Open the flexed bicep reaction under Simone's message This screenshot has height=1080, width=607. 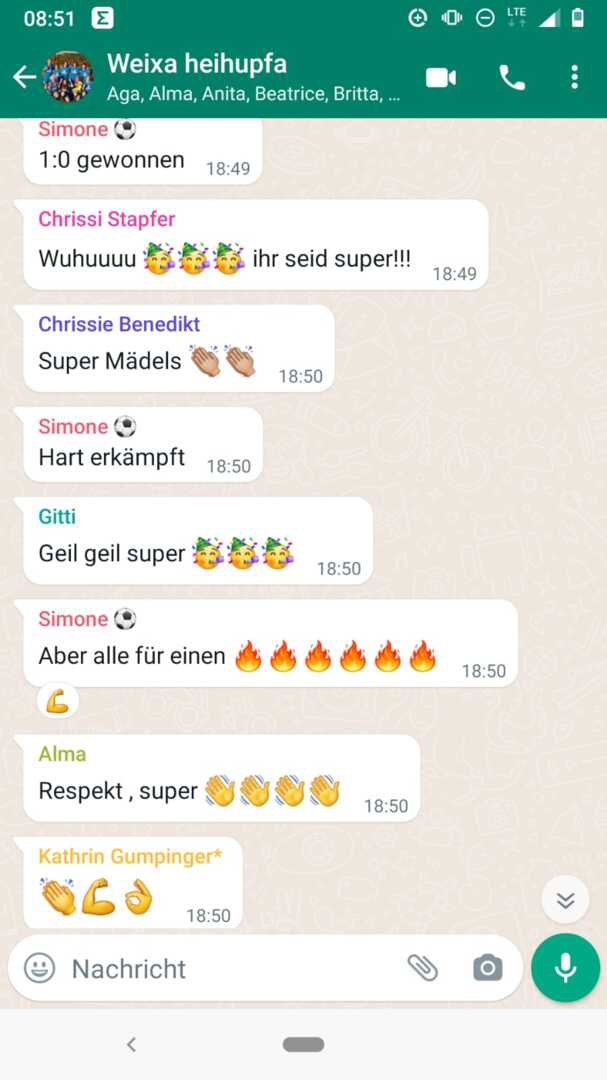[58, 702]
